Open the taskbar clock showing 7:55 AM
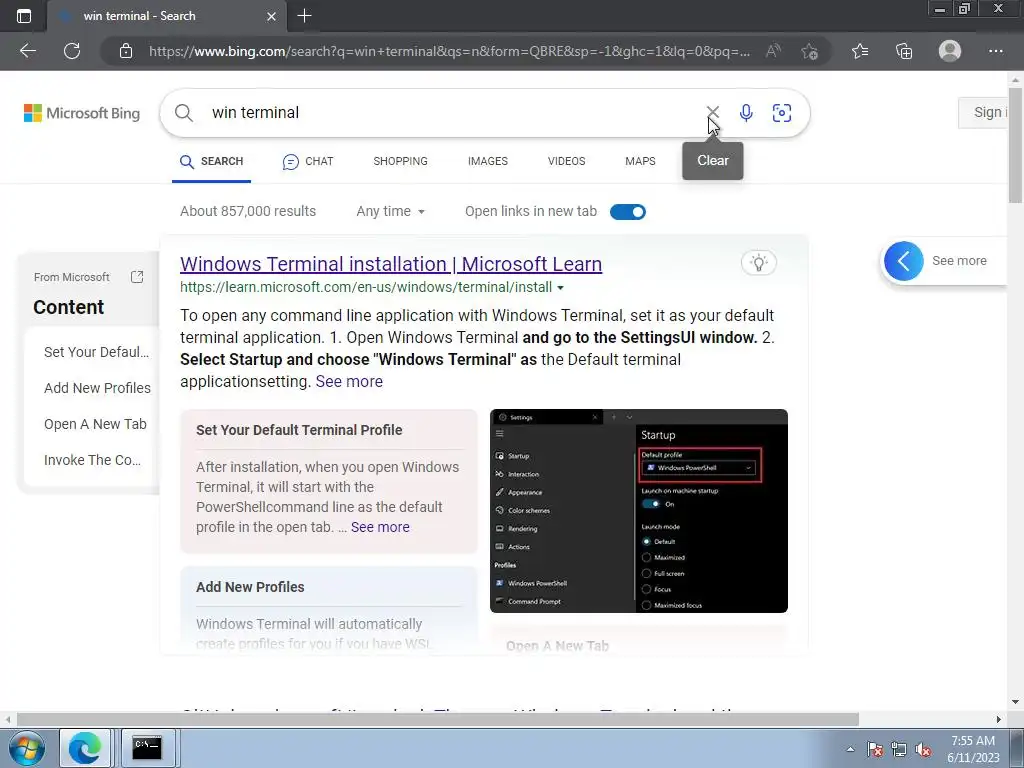Viewport: 1024px width, 768px height. click(973, 749)
